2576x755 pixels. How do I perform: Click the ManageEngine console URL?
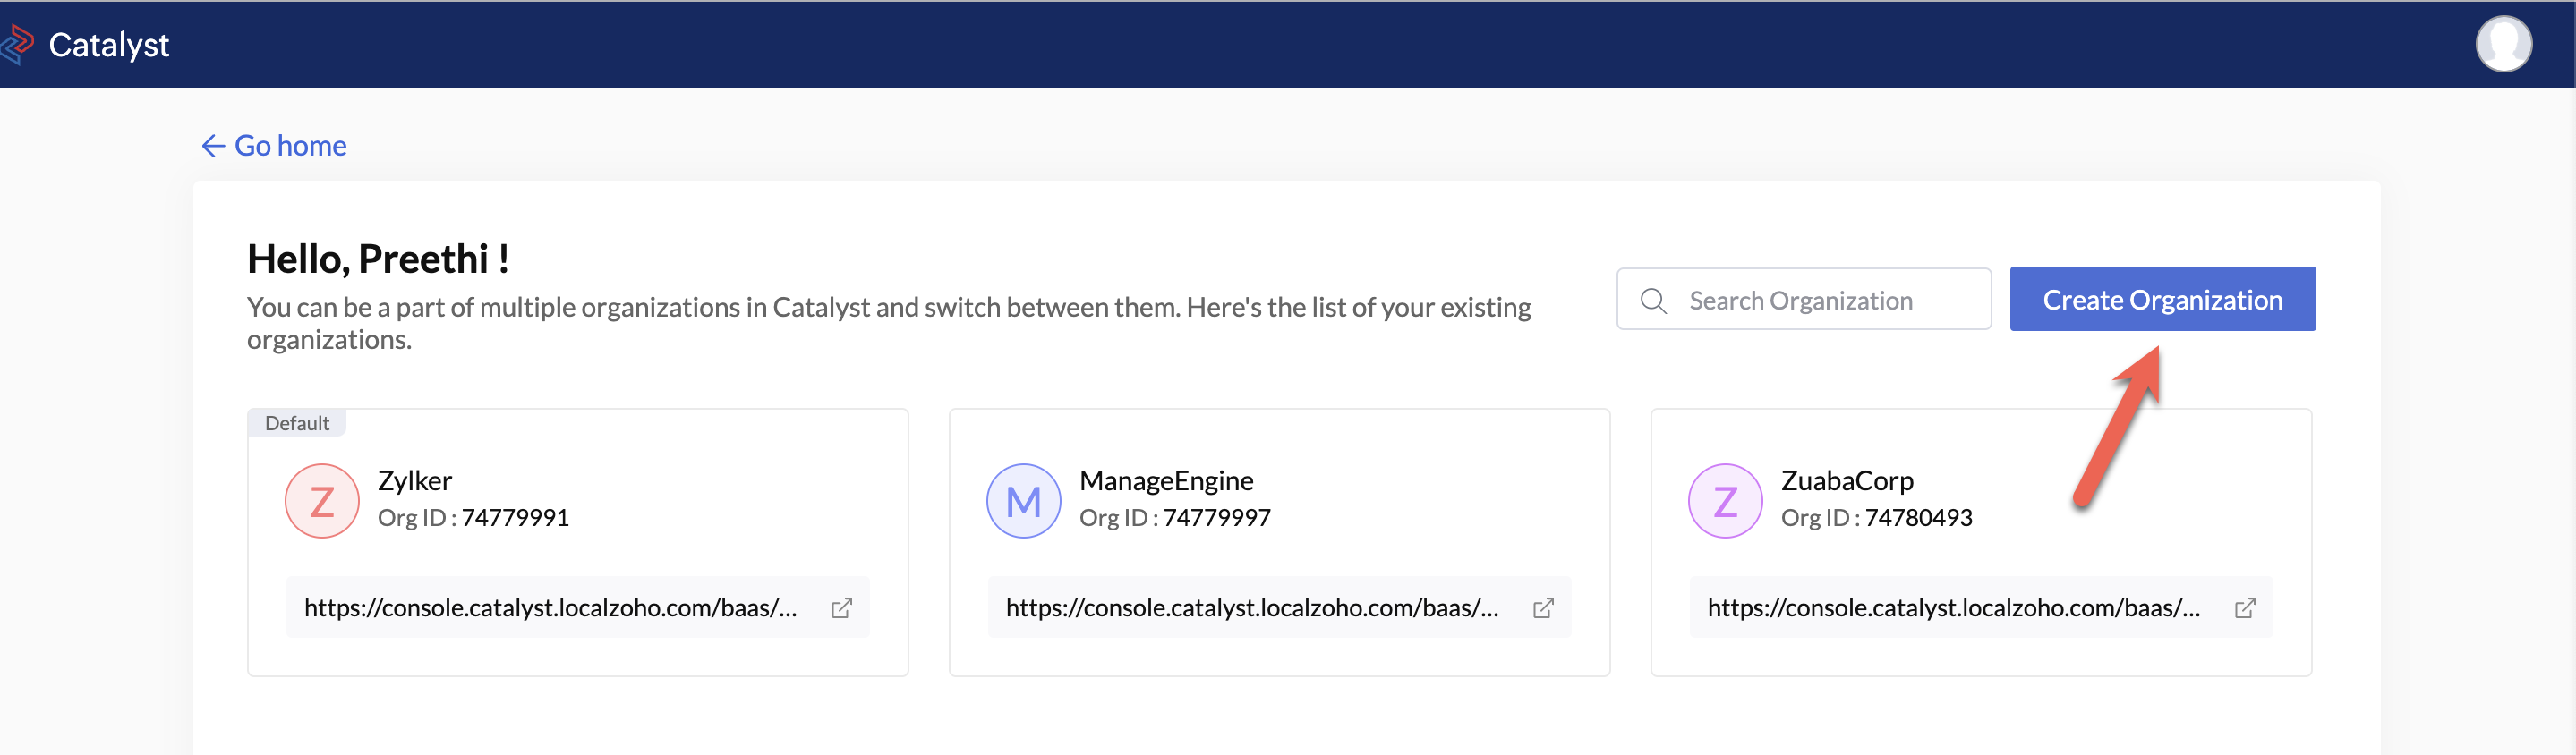pos(1252,608)
